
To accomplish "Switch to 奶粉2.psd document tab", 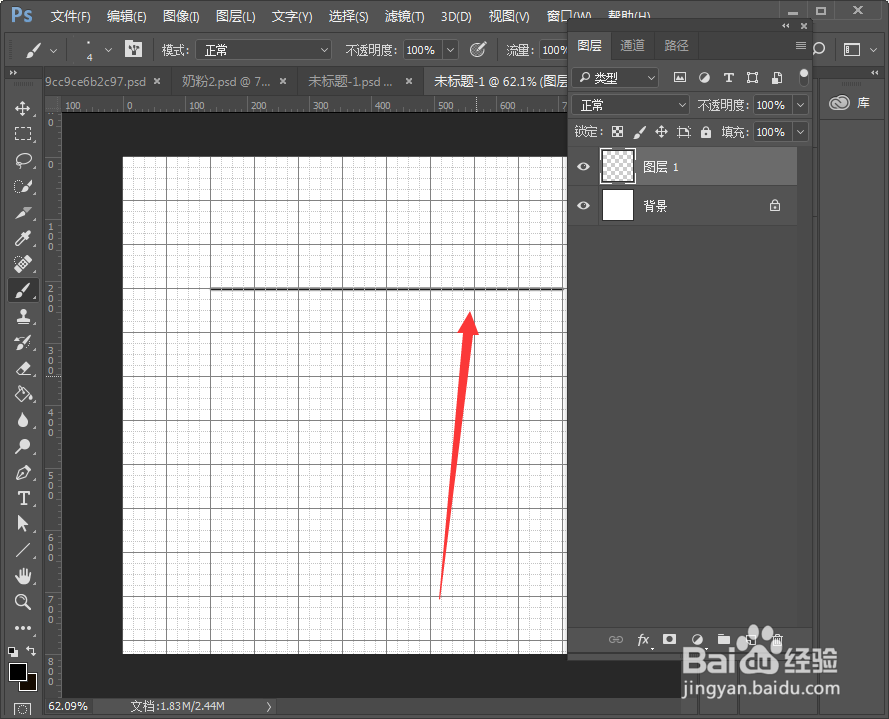I will [226, 82].
